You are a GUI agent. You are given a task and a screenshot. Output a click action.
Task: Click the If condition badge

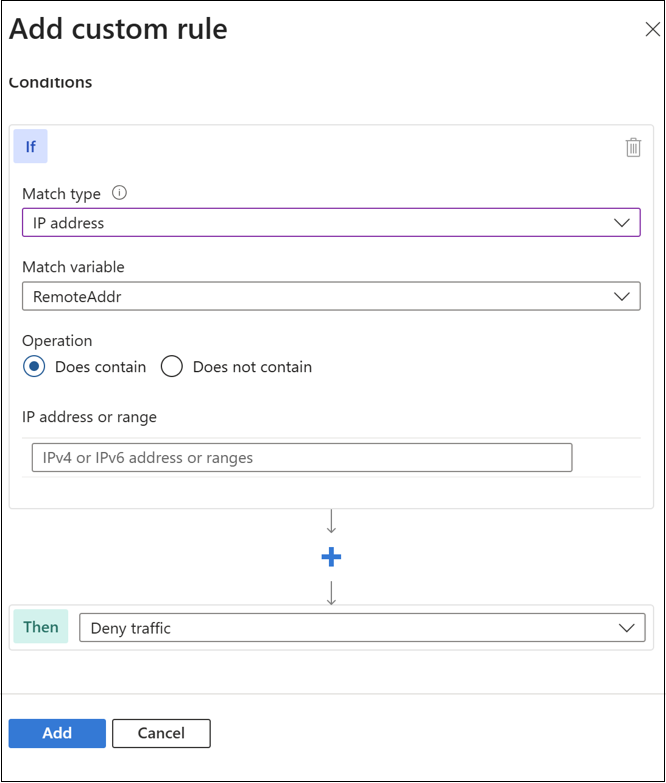coord(30,147)
